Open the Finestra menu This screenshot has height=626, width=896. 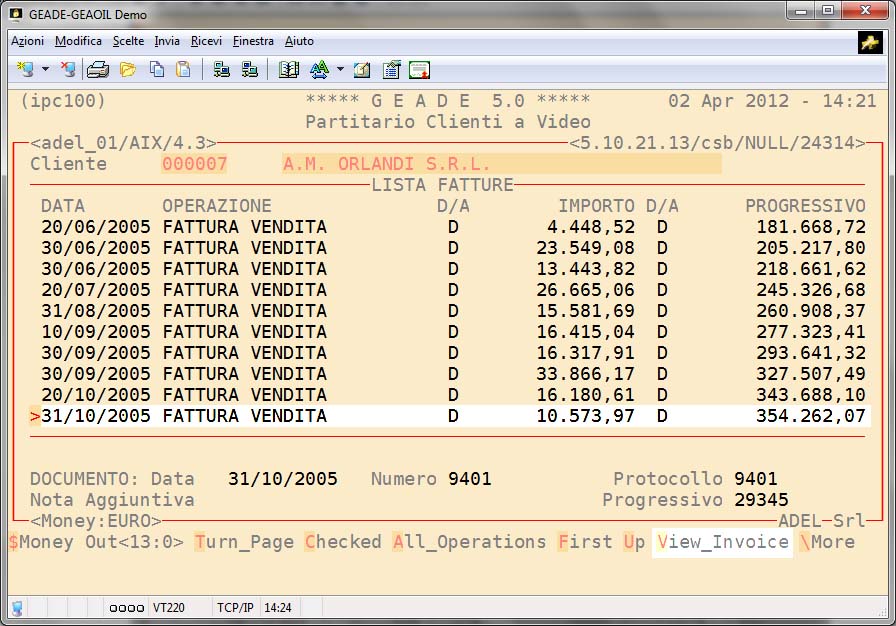point(253,41)
